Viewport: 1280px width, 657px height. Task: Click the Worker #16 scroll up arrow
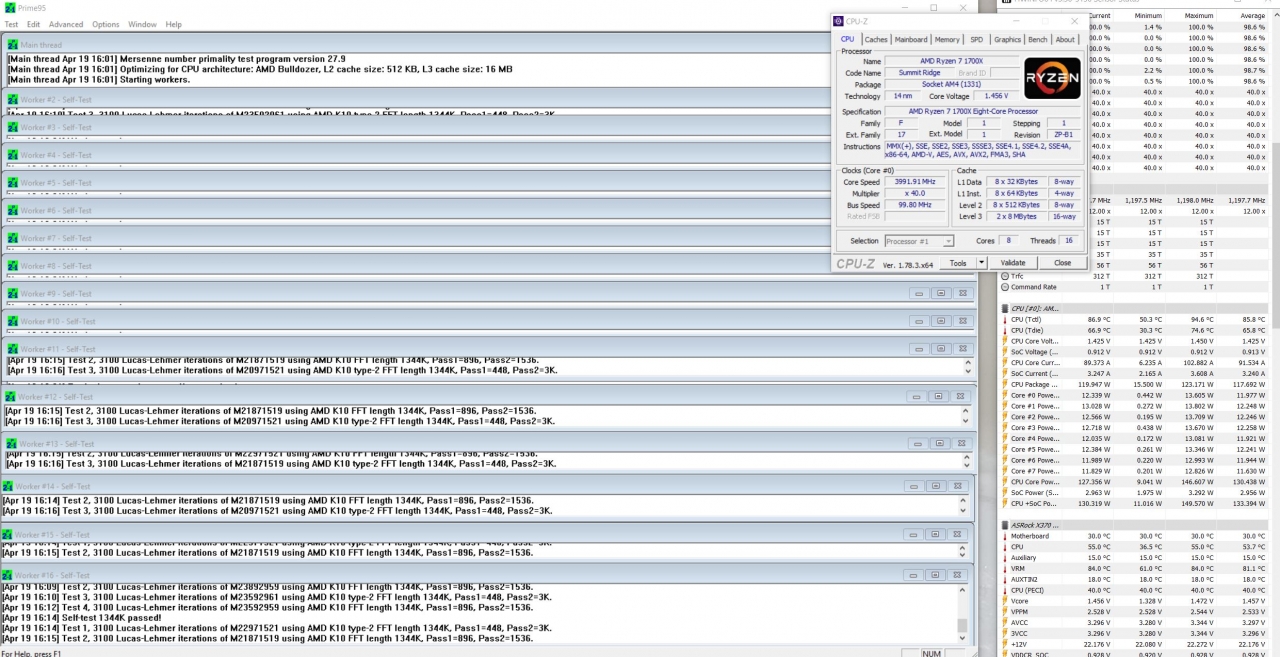pyautogui.click(x=964, y=589)
